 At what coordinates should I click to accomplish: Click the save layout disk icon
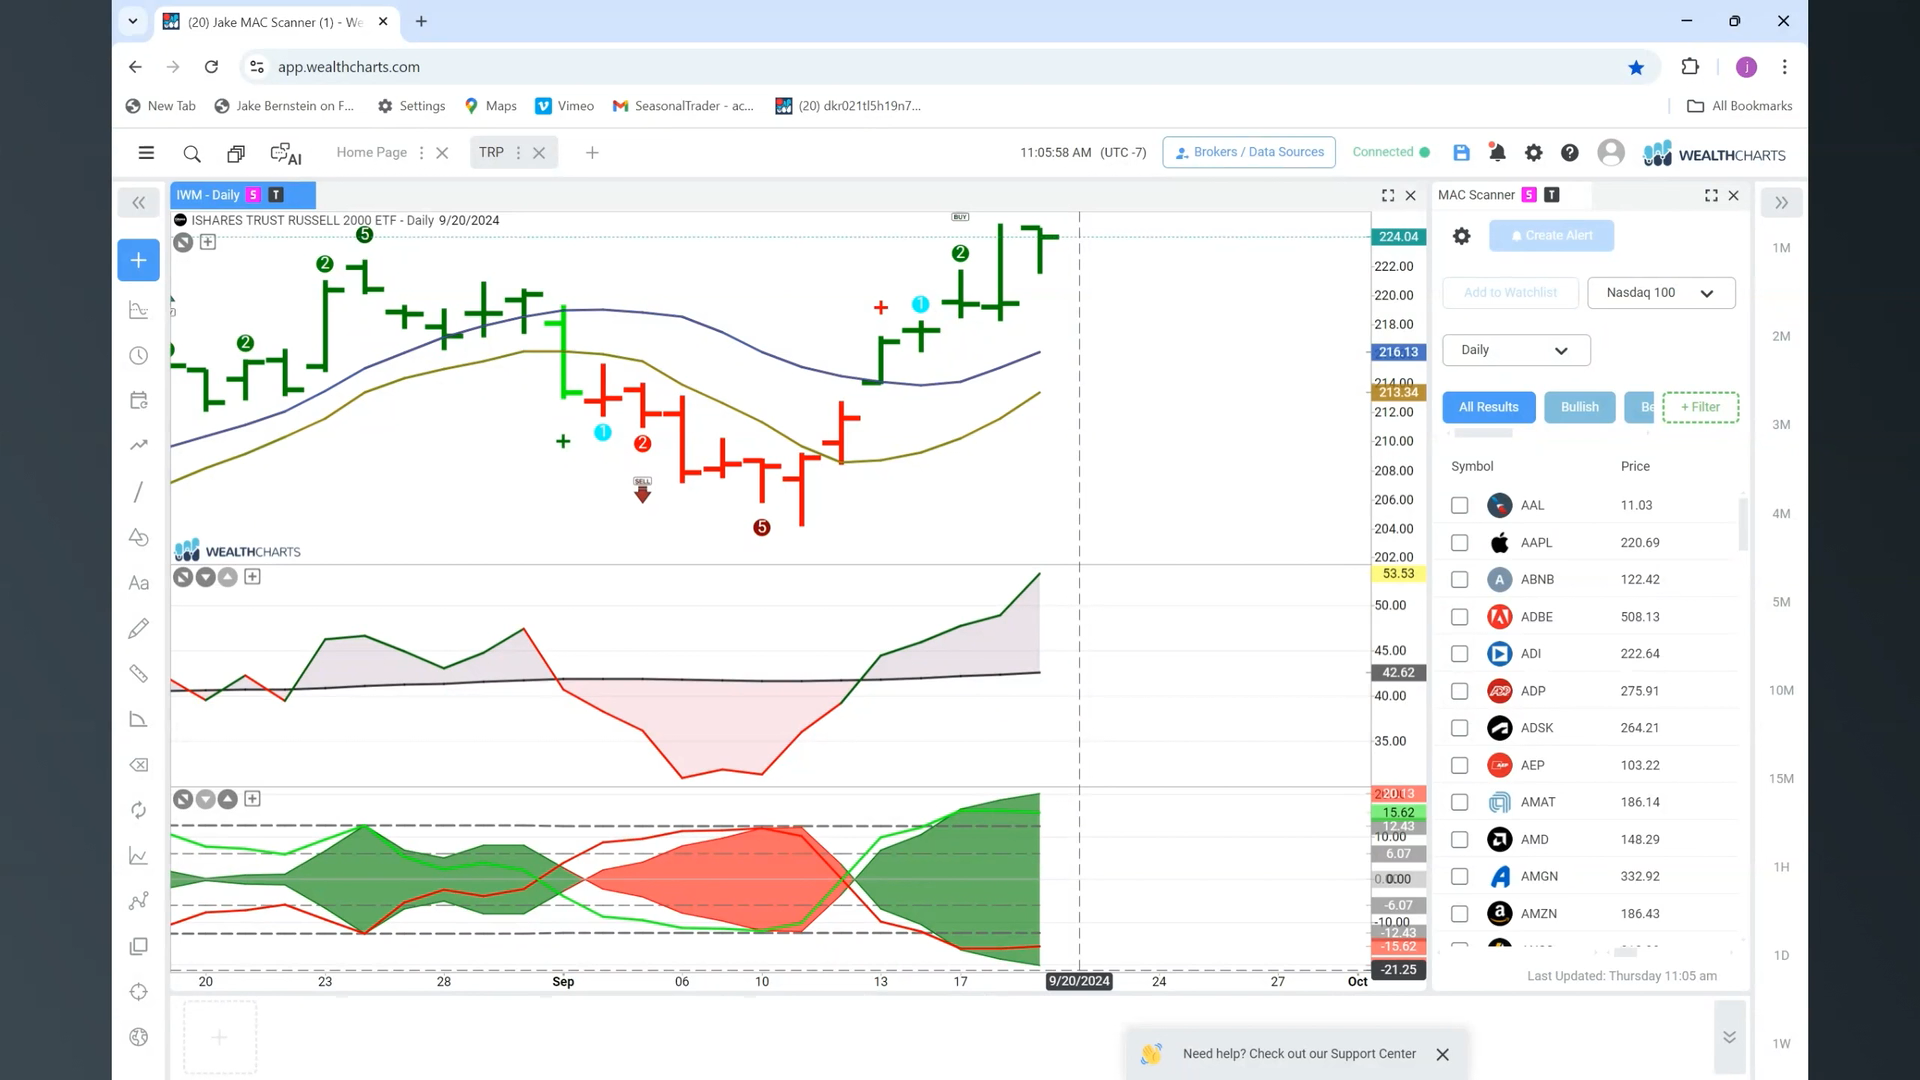(x=1461, y=153)
